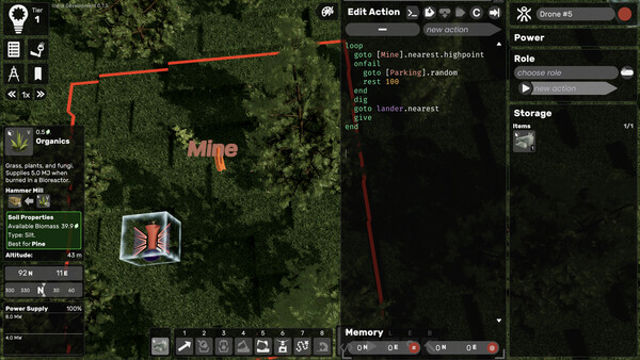Screen dimensions: 640x360
Task: Click the Mine marker label on the map
Action: coord(212,149)
